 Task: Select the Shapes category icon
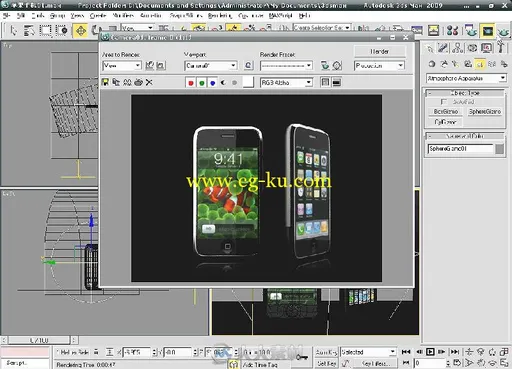444,64
